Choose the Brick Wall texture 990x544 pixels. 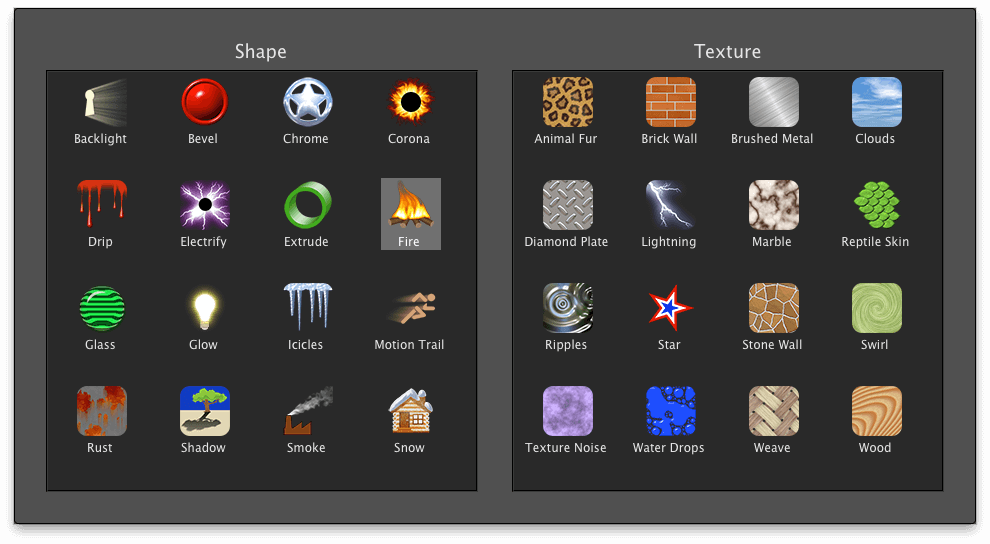click(670, 103)
